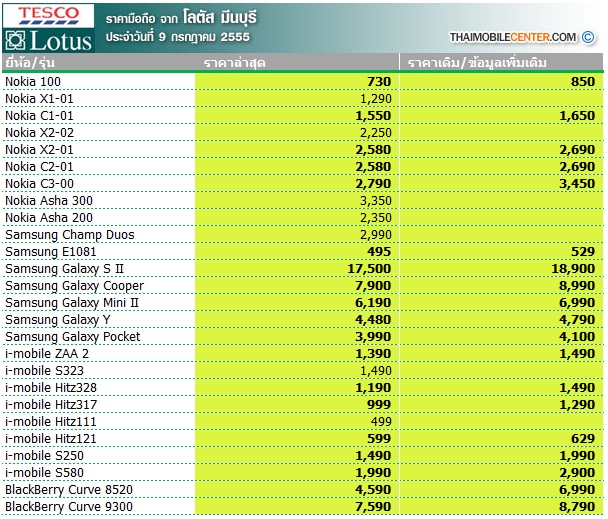Click i-mobile ZAA 2 latest price 1,390

click(373, 354)
